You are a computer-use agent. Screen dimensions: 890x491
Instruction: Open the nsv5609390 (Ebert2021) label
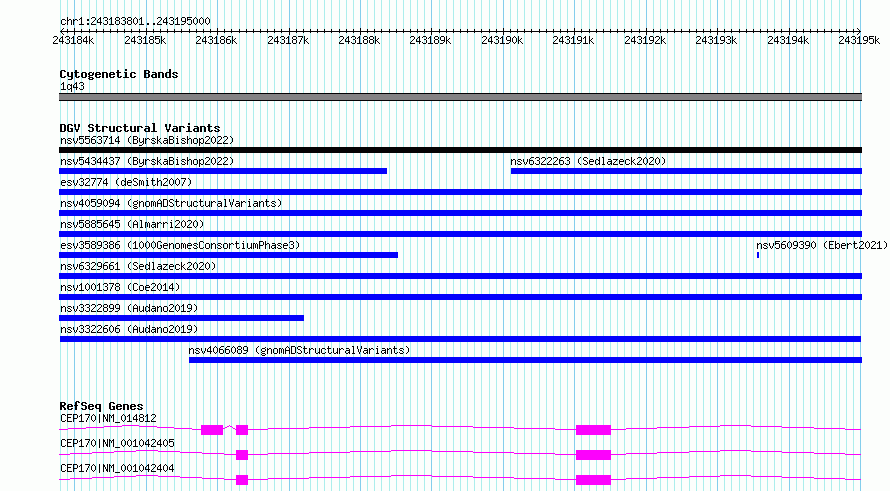(822, 245)
